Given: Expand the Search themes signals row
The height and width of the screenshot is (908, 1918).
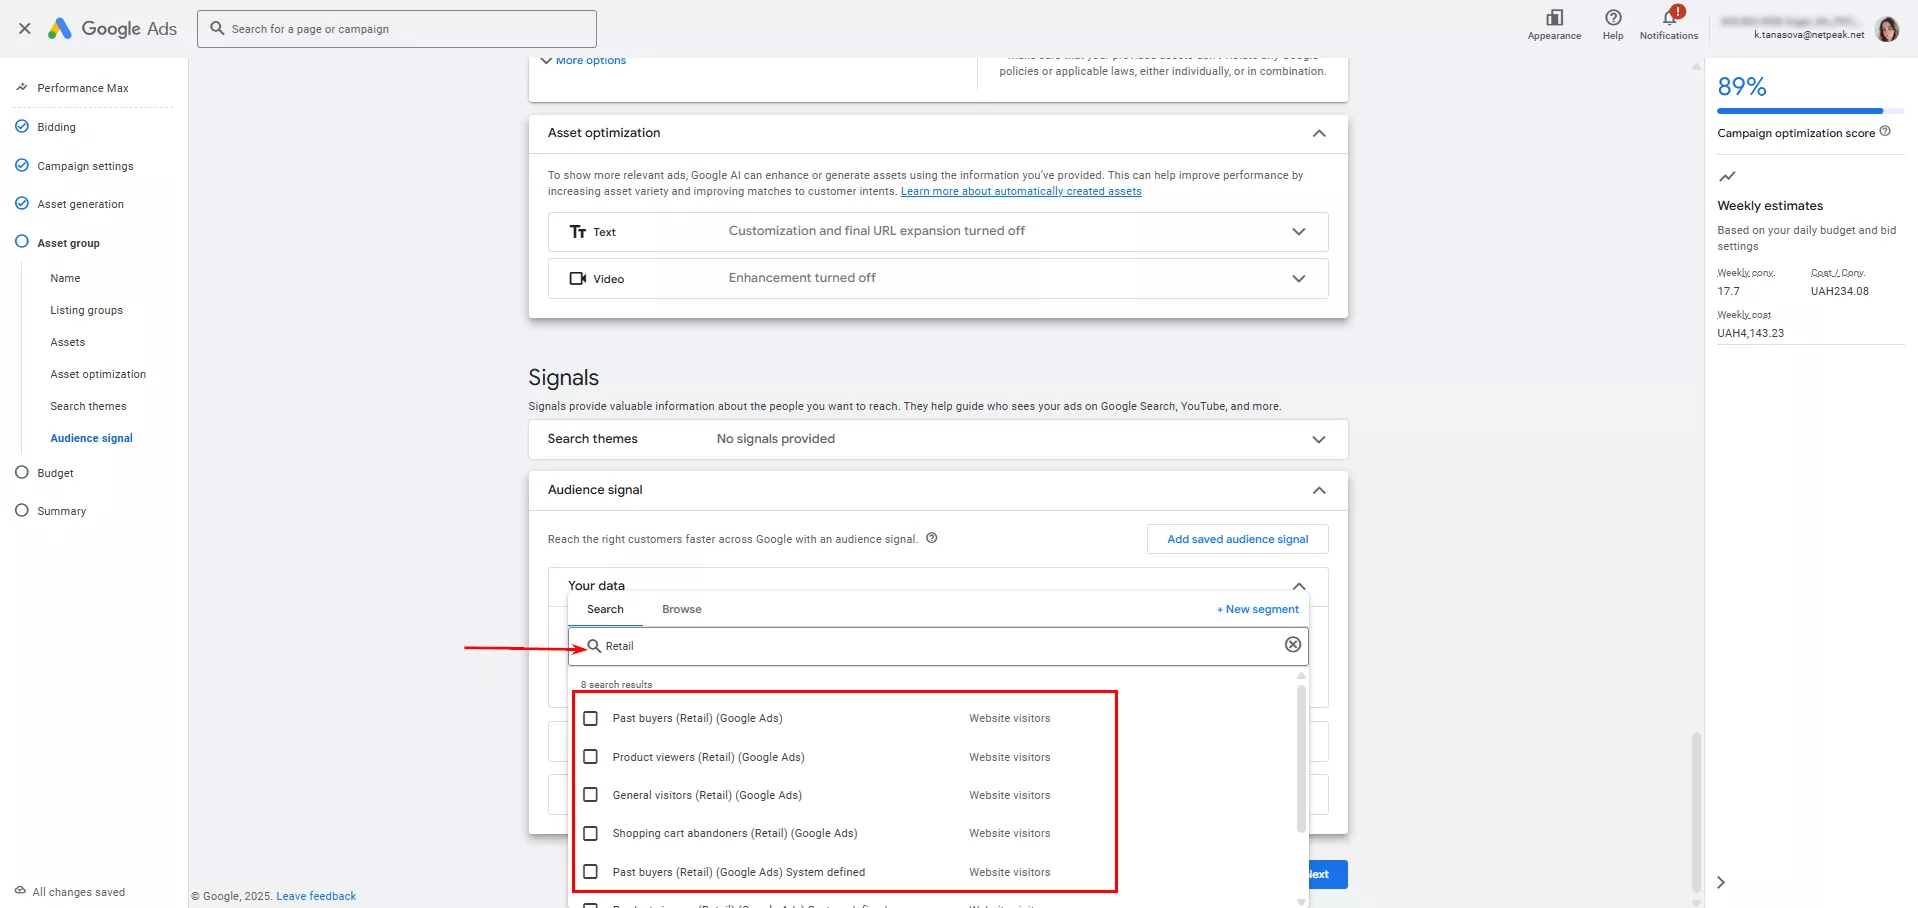Looking at the screenshot, I should pos(1318,439).
